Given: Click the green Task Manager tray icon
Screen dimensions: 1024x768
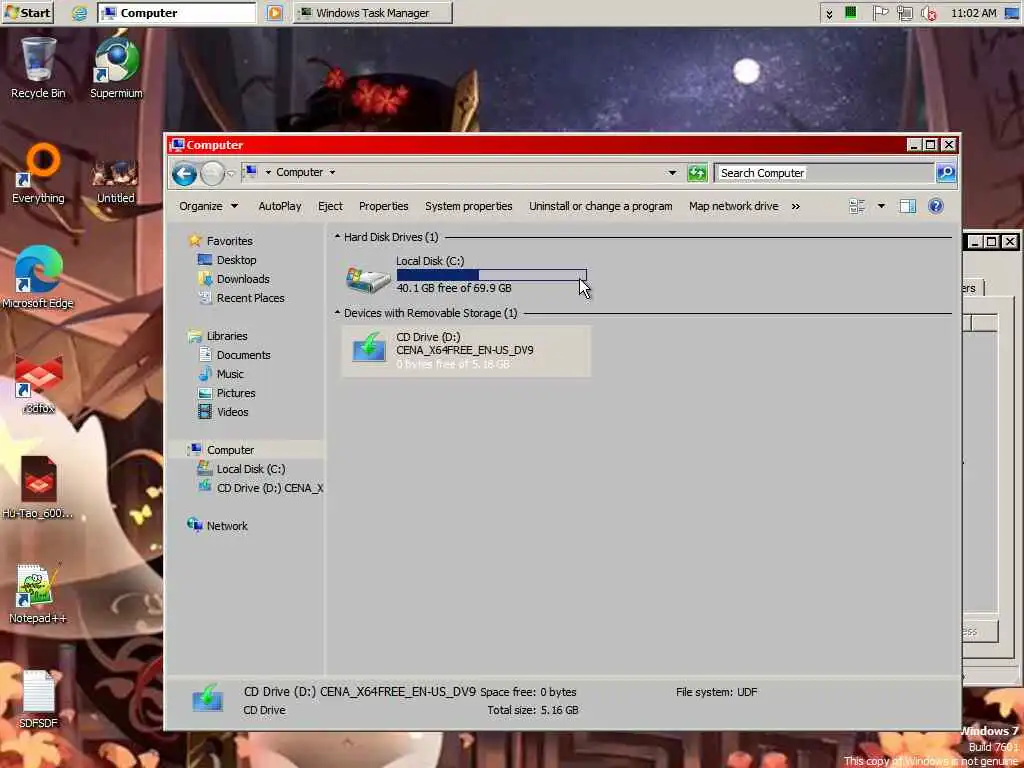Looking at the screenshot, I should coord(850,12).
